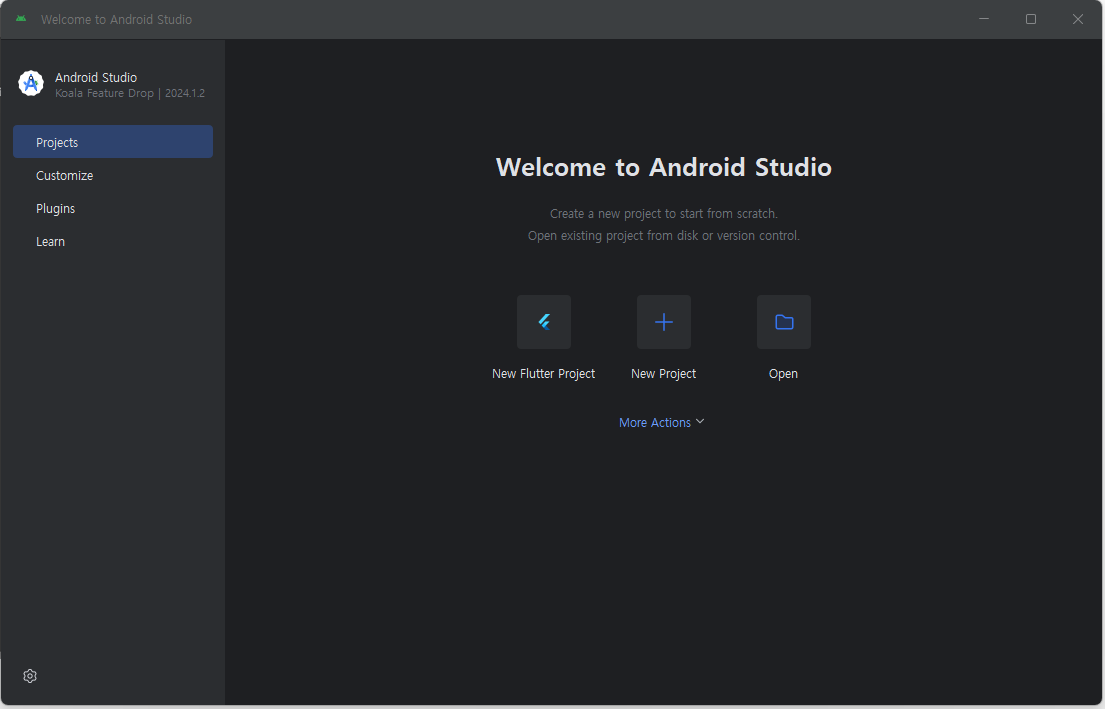Go to the Learn tab
Viewport: 1105px width, 709px height.
tap(113, 242)
